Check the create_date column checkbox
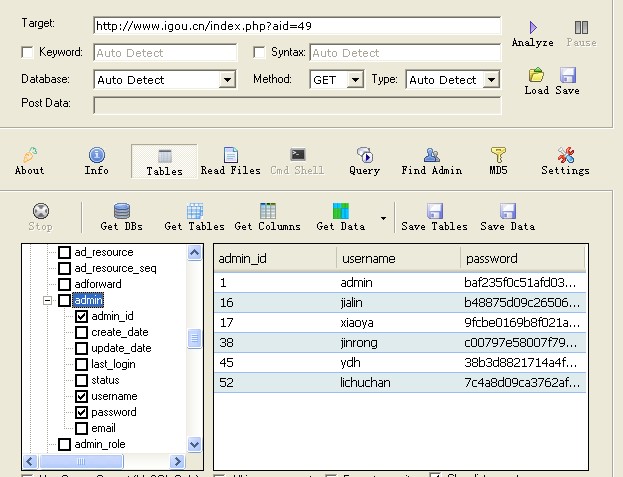The height and width of the screenshot is (477, 623). click(x=81, y=332)
